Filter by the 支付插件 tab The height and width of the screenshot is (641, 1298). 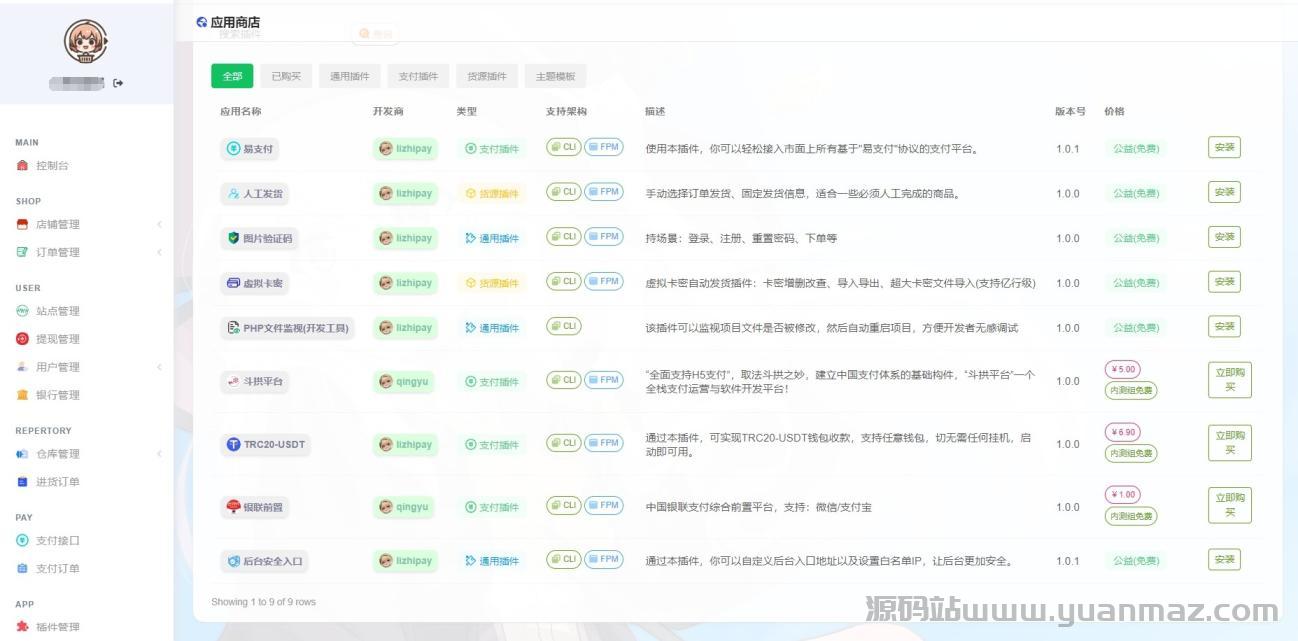pyautogui.click(x=418, y=76)
